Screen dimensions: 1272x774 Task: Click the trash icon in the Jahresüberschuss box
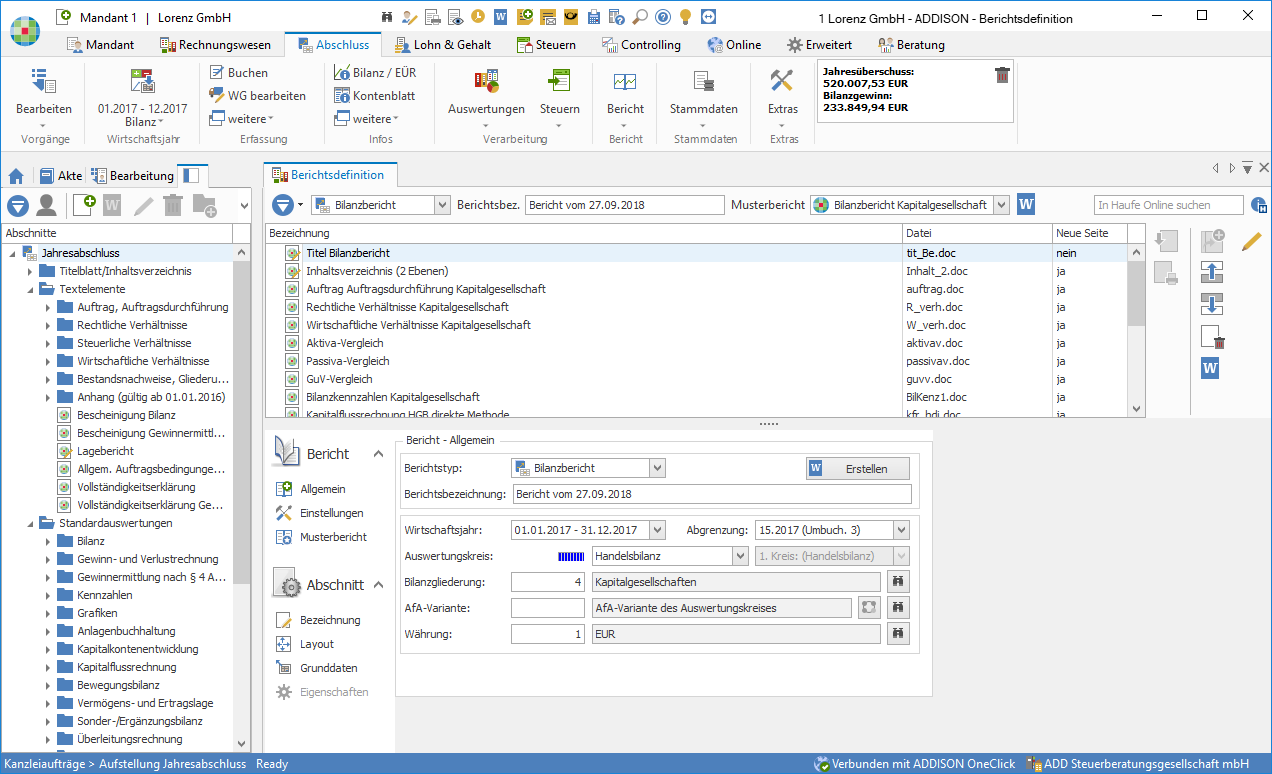coord(1002,75)
